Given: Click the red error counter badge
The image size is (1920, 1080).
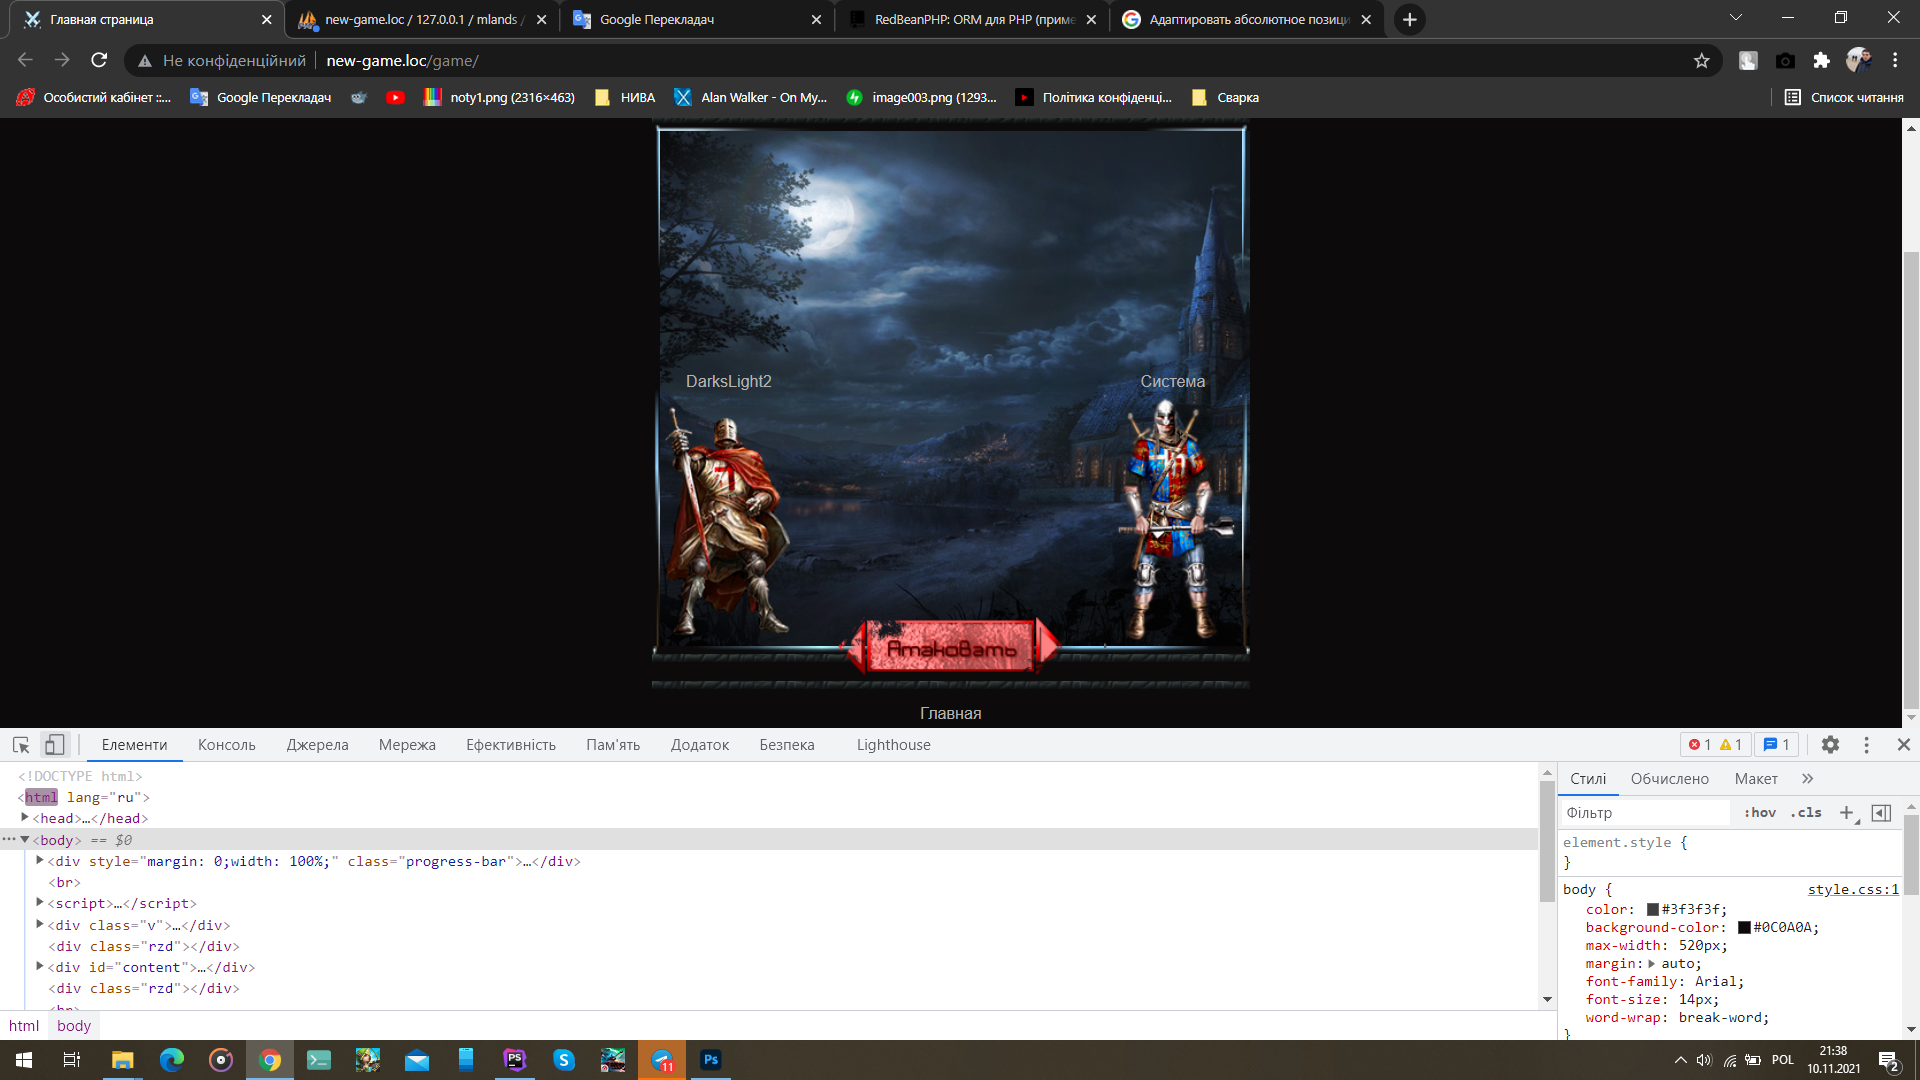Looking at the screenshot, I should coord(1700,745).
